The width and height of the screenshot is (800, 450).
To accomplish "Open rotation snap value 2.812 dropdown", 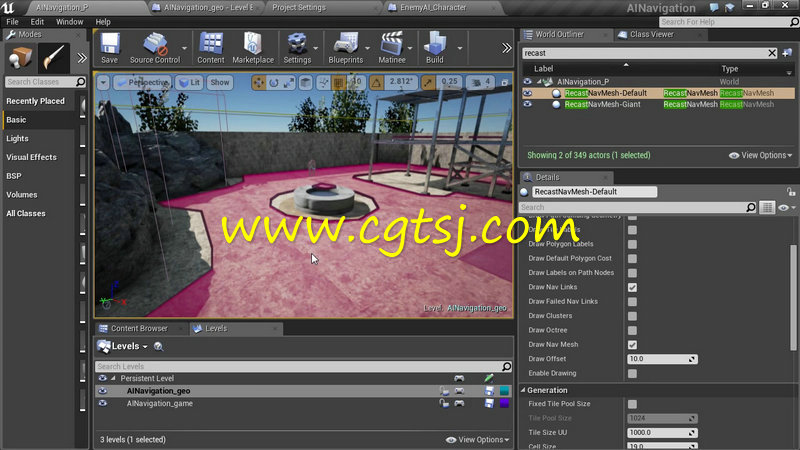I will click(401, 82).
